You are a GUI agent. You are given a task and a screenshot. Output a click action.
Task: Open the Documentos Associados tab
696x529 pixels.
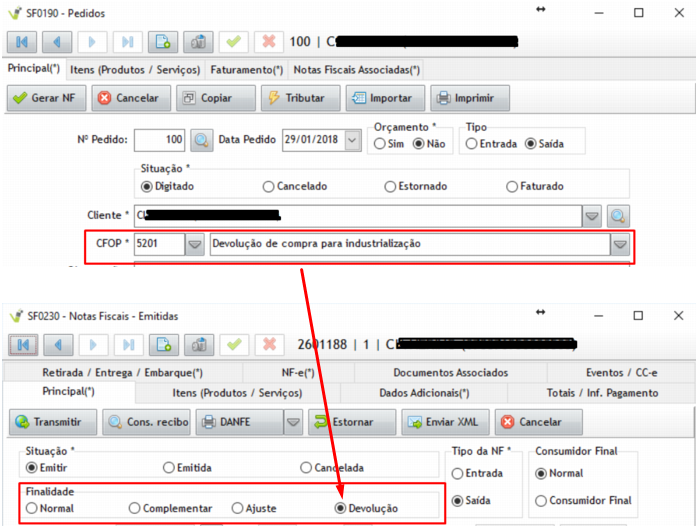[x=450, y=373]
